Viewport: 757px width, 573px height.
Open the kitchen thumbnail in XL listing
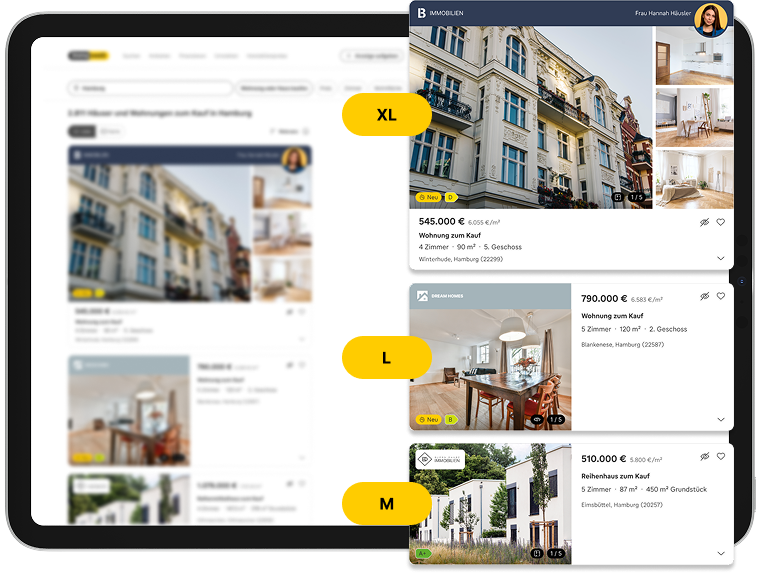[694, 56]
